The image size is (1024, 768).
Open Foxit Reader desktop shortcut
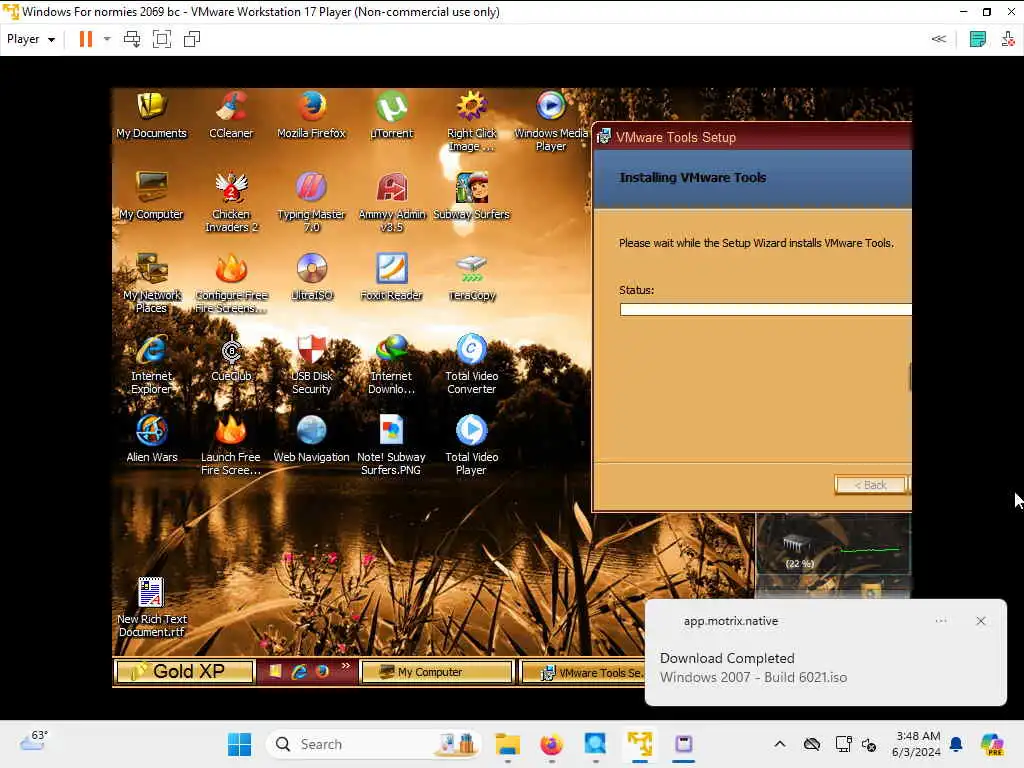(392, 277)
